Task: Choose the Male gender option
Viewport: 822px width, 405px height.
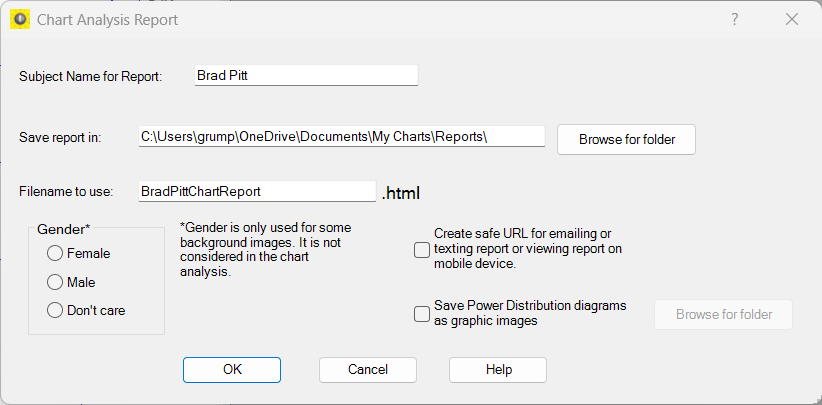Action: pyautogui.click(x=55, y=282)
